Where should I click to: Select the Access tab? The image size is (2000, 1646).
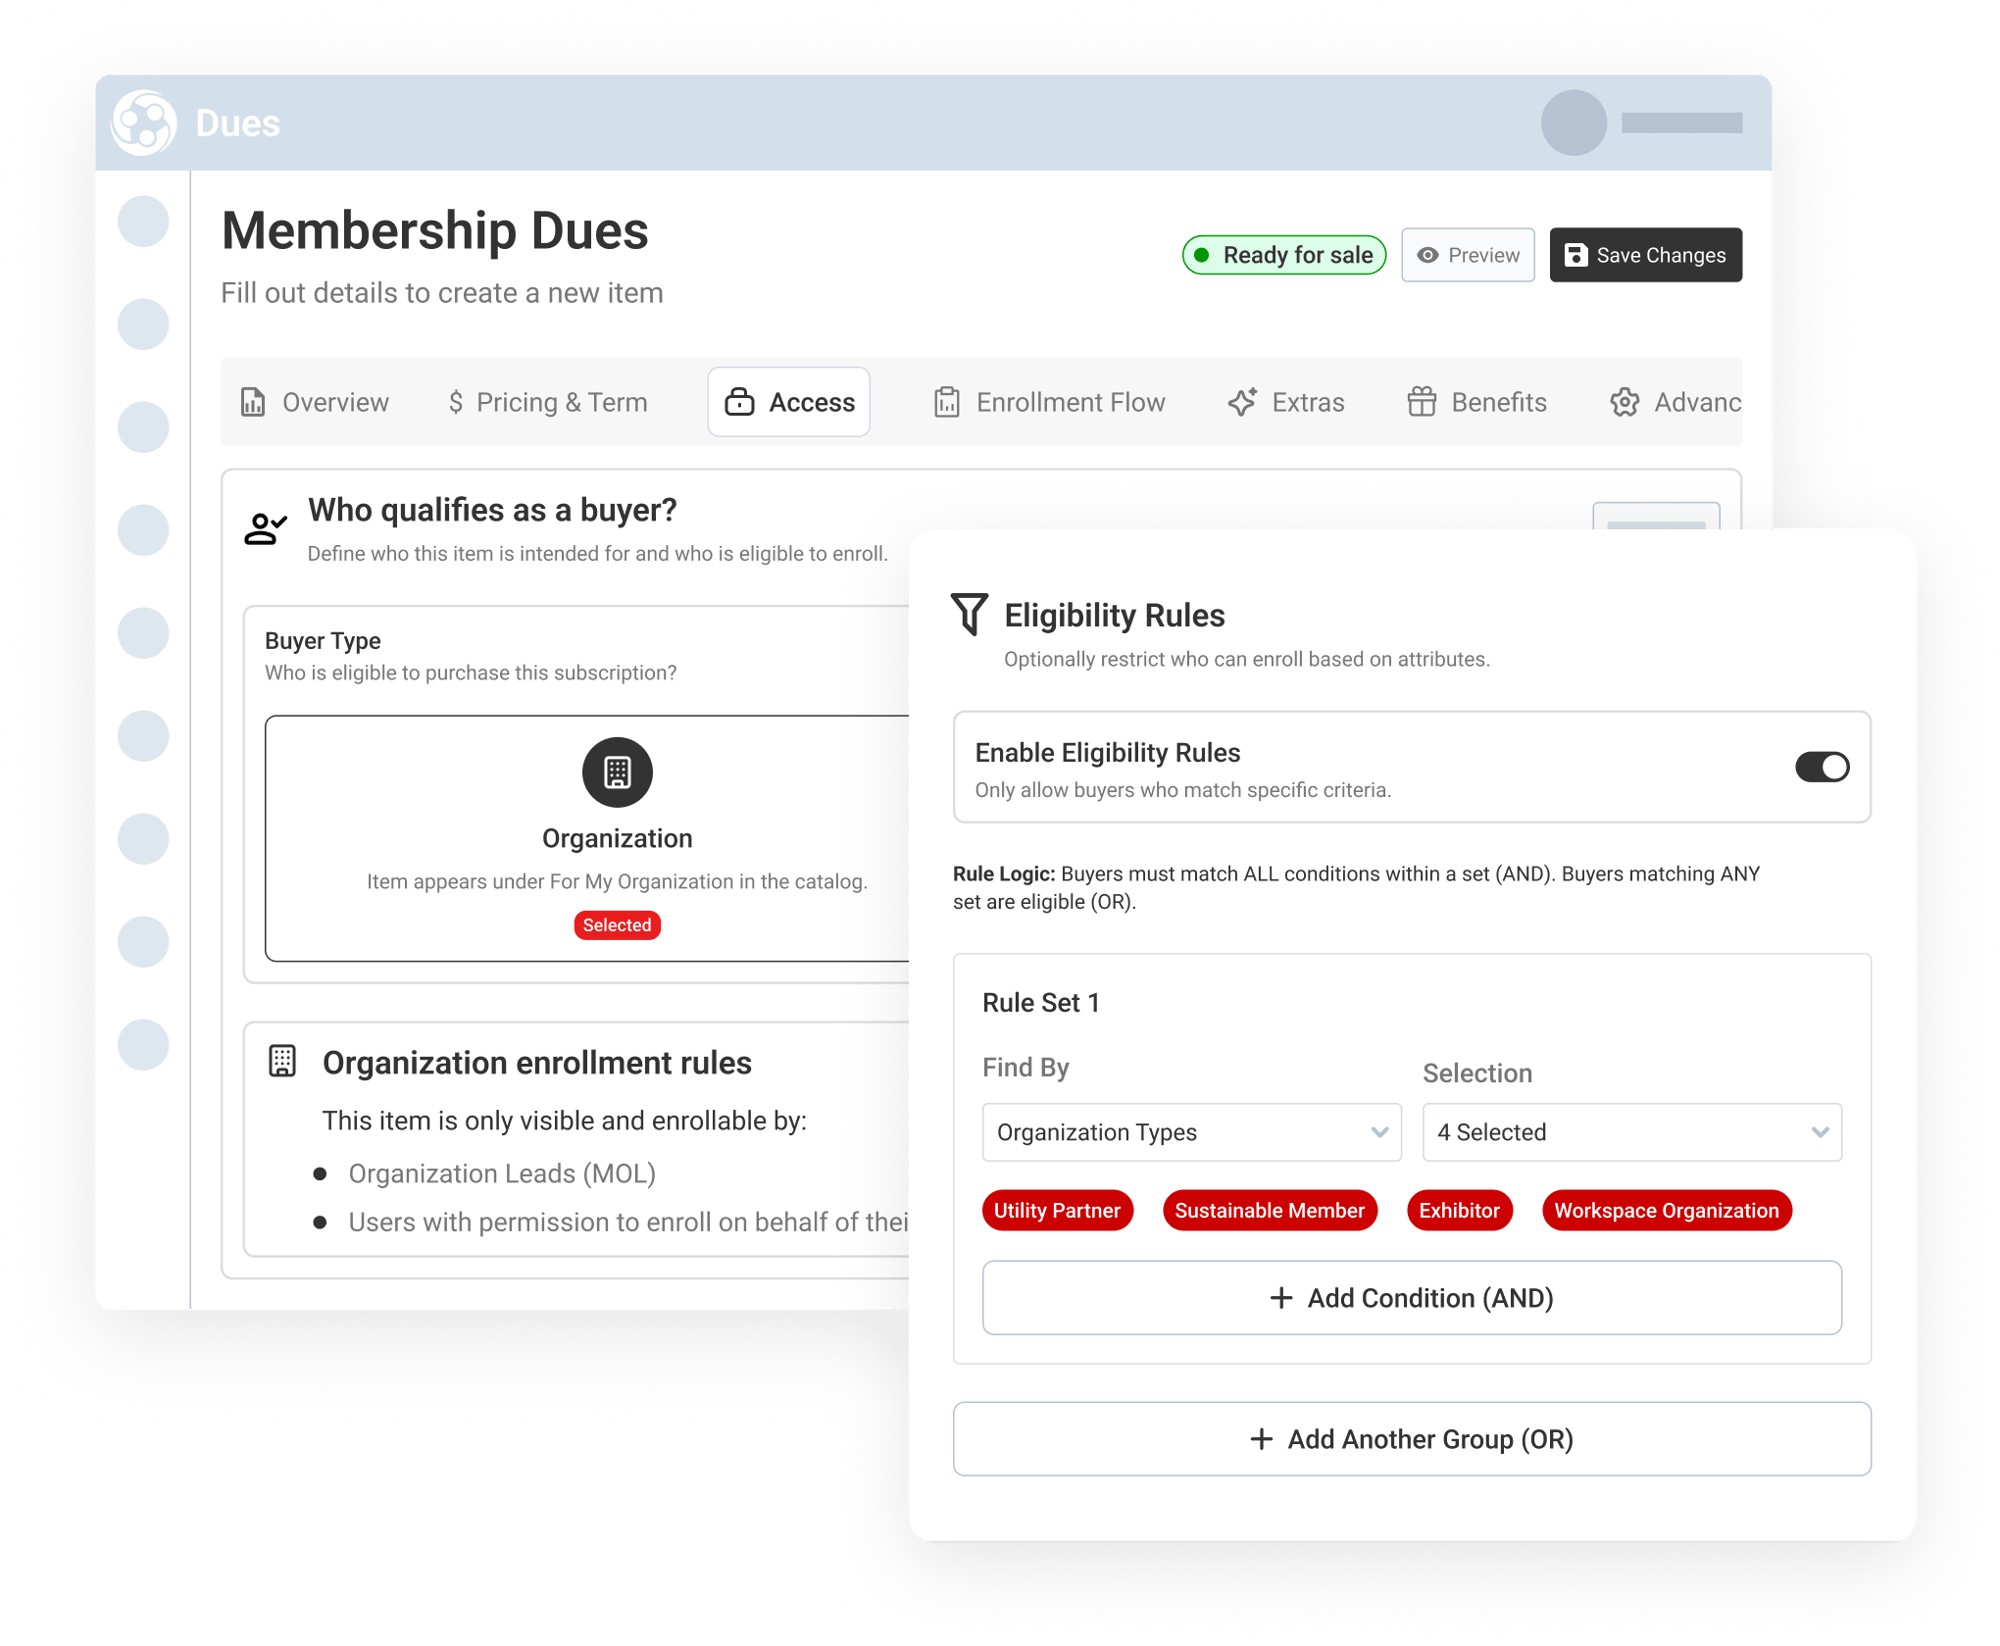tap(789, 402)
